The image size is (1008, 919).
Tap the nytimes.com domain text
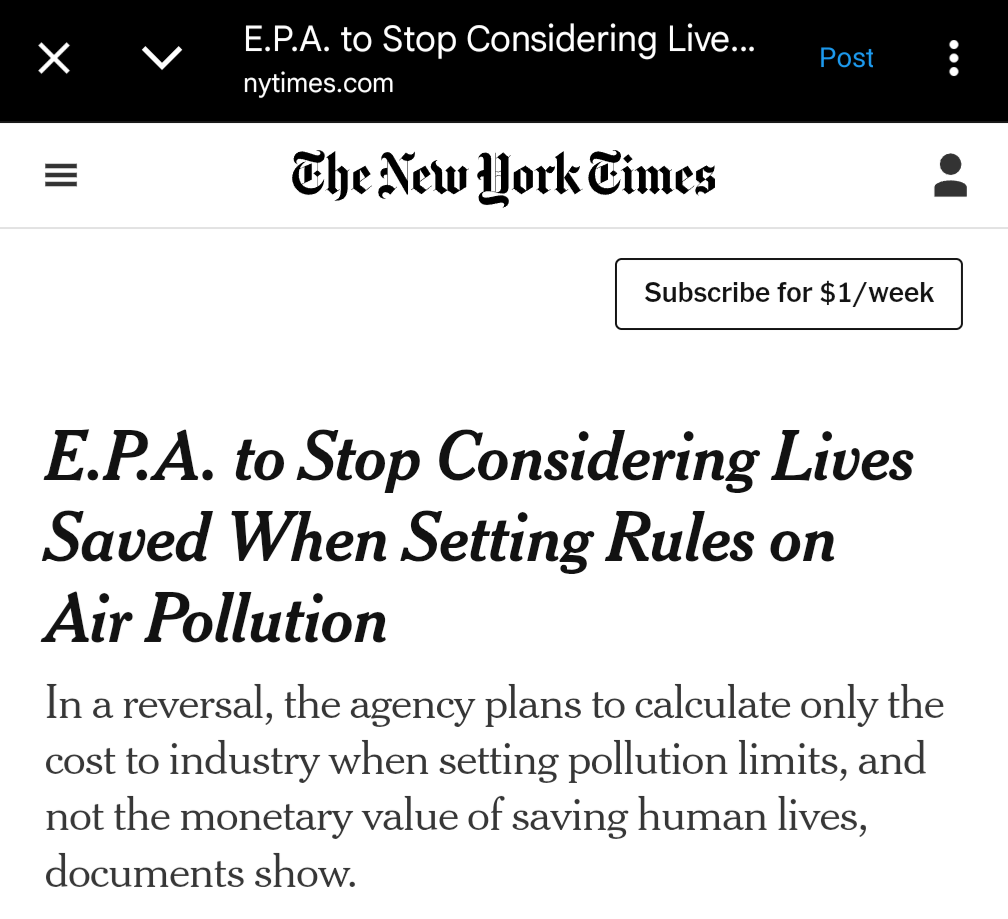tap(318, 84)
